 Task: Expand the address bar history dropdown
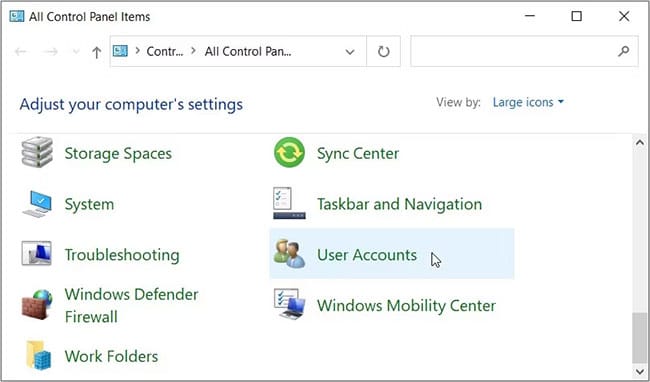pyautogui.click(x=350, y=52)
